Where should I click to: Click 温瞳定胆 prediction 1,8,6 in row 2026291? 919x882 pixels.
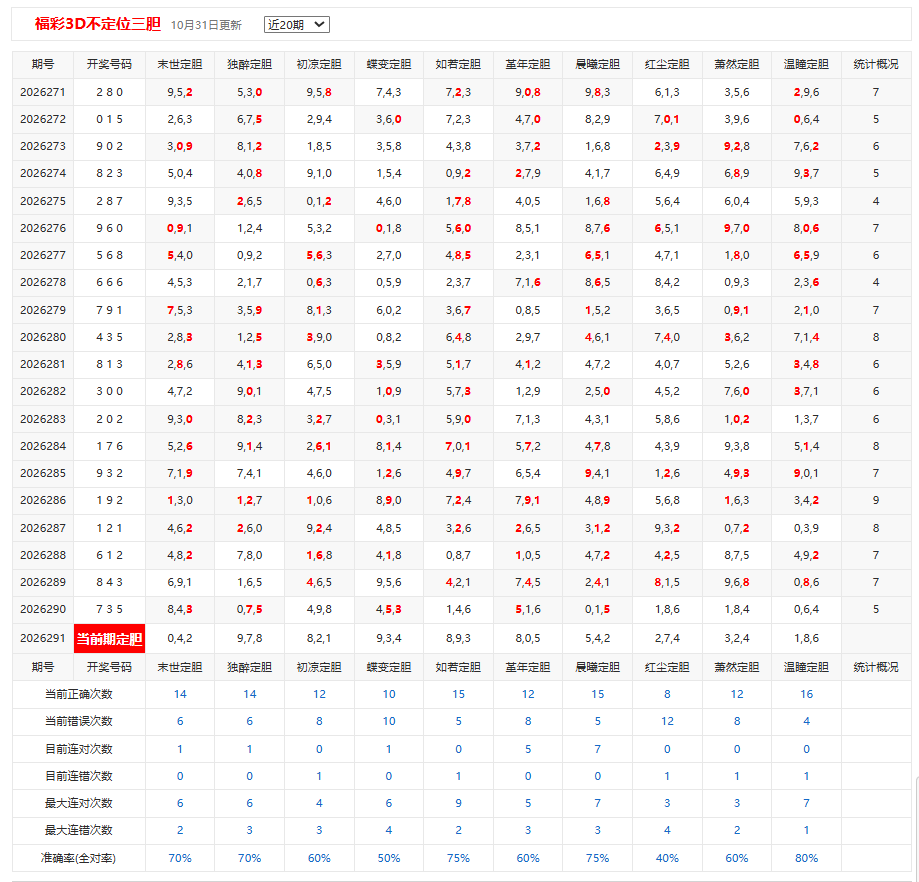click(x=806, y=638)
